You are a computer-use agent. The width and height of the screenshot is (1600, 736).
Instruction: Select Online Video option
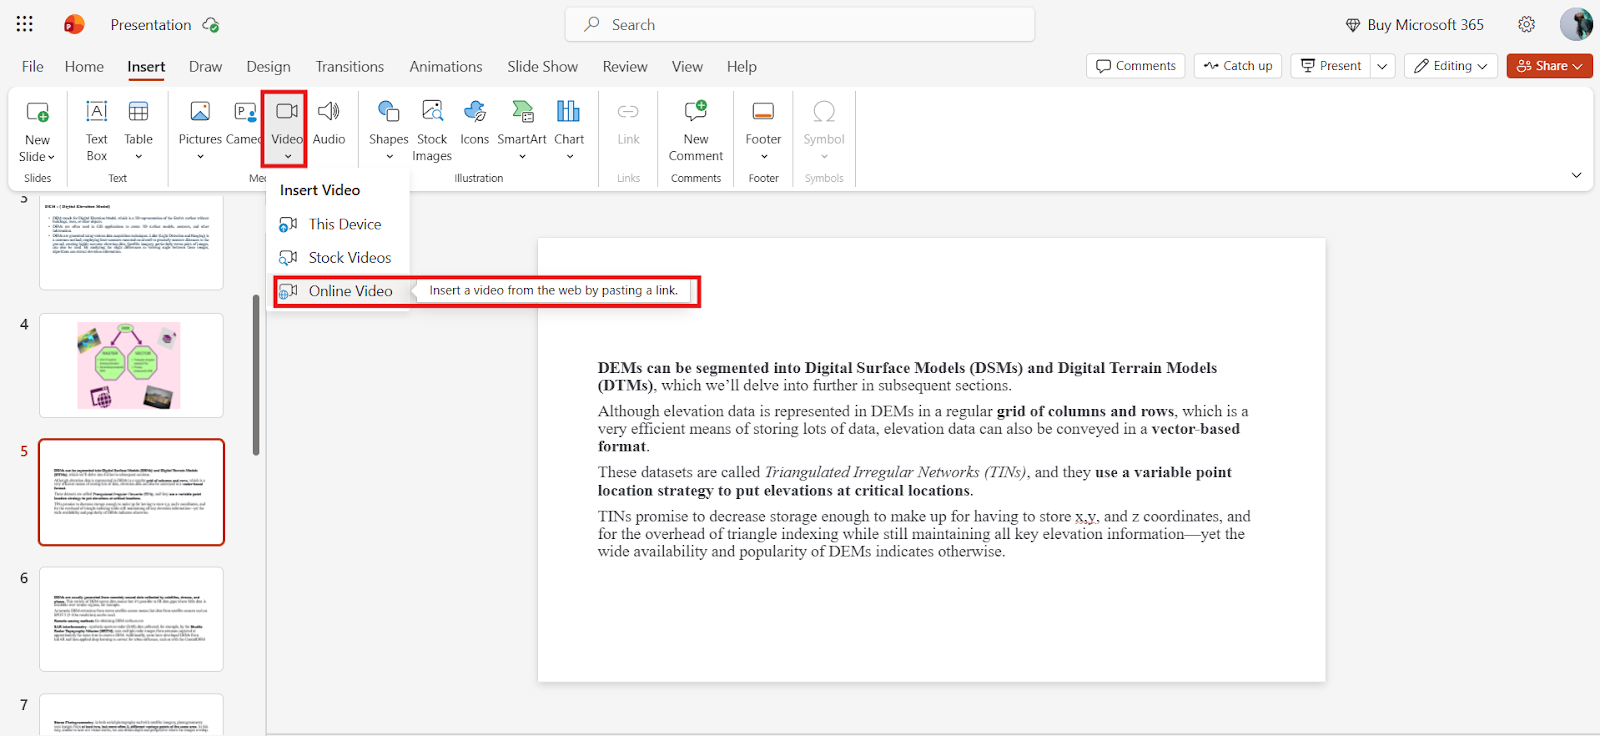coord(338,291)
